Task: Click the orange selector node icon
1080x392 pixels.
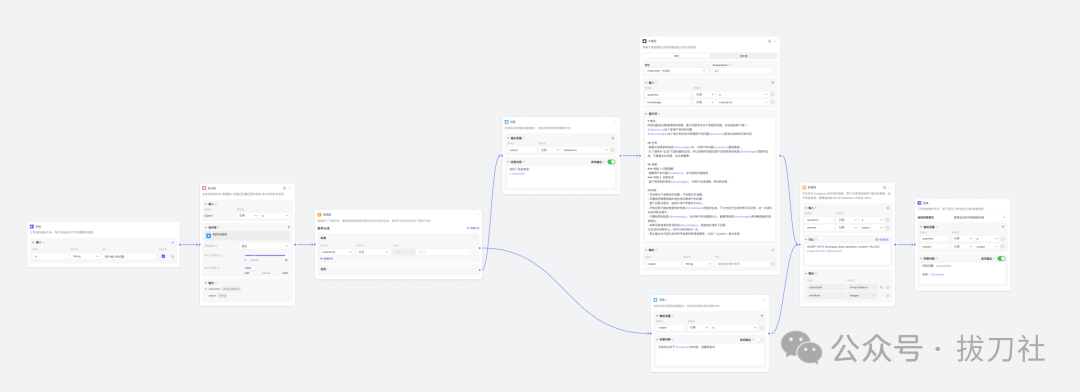Action: [319, 215]
